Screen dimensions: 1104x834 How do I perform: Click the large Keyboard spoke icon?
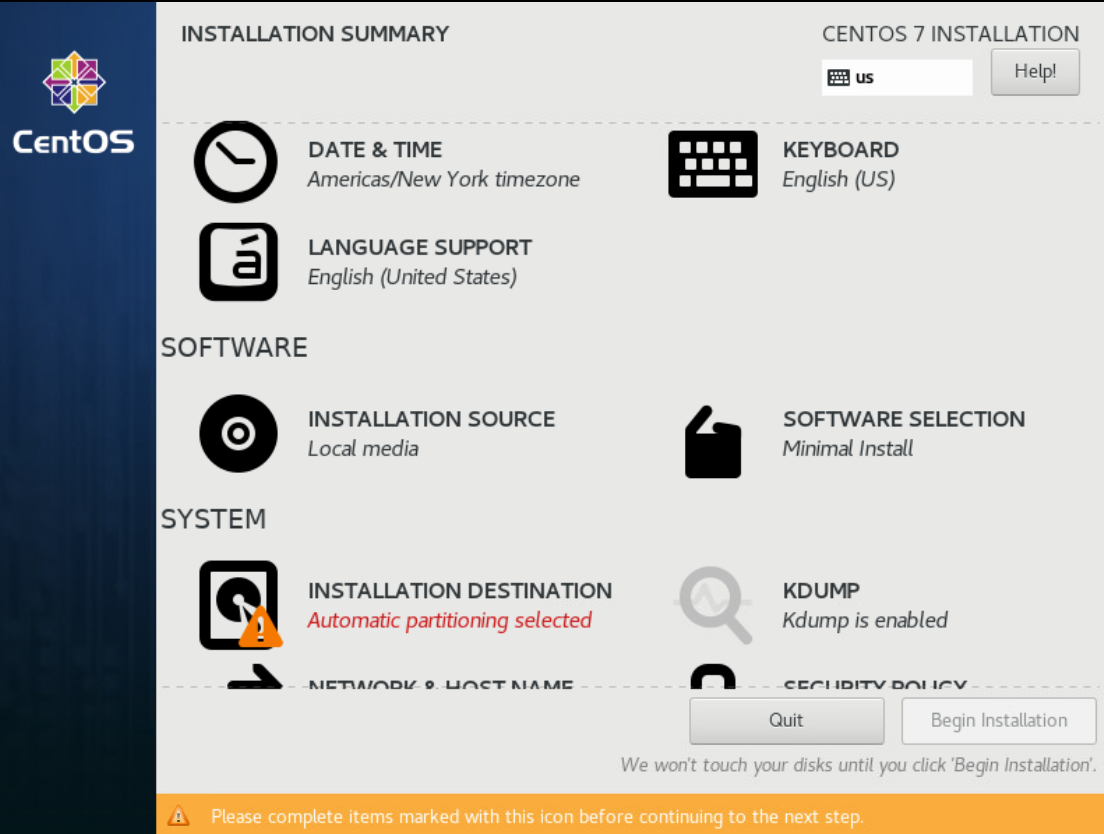[x=713, y=164]
